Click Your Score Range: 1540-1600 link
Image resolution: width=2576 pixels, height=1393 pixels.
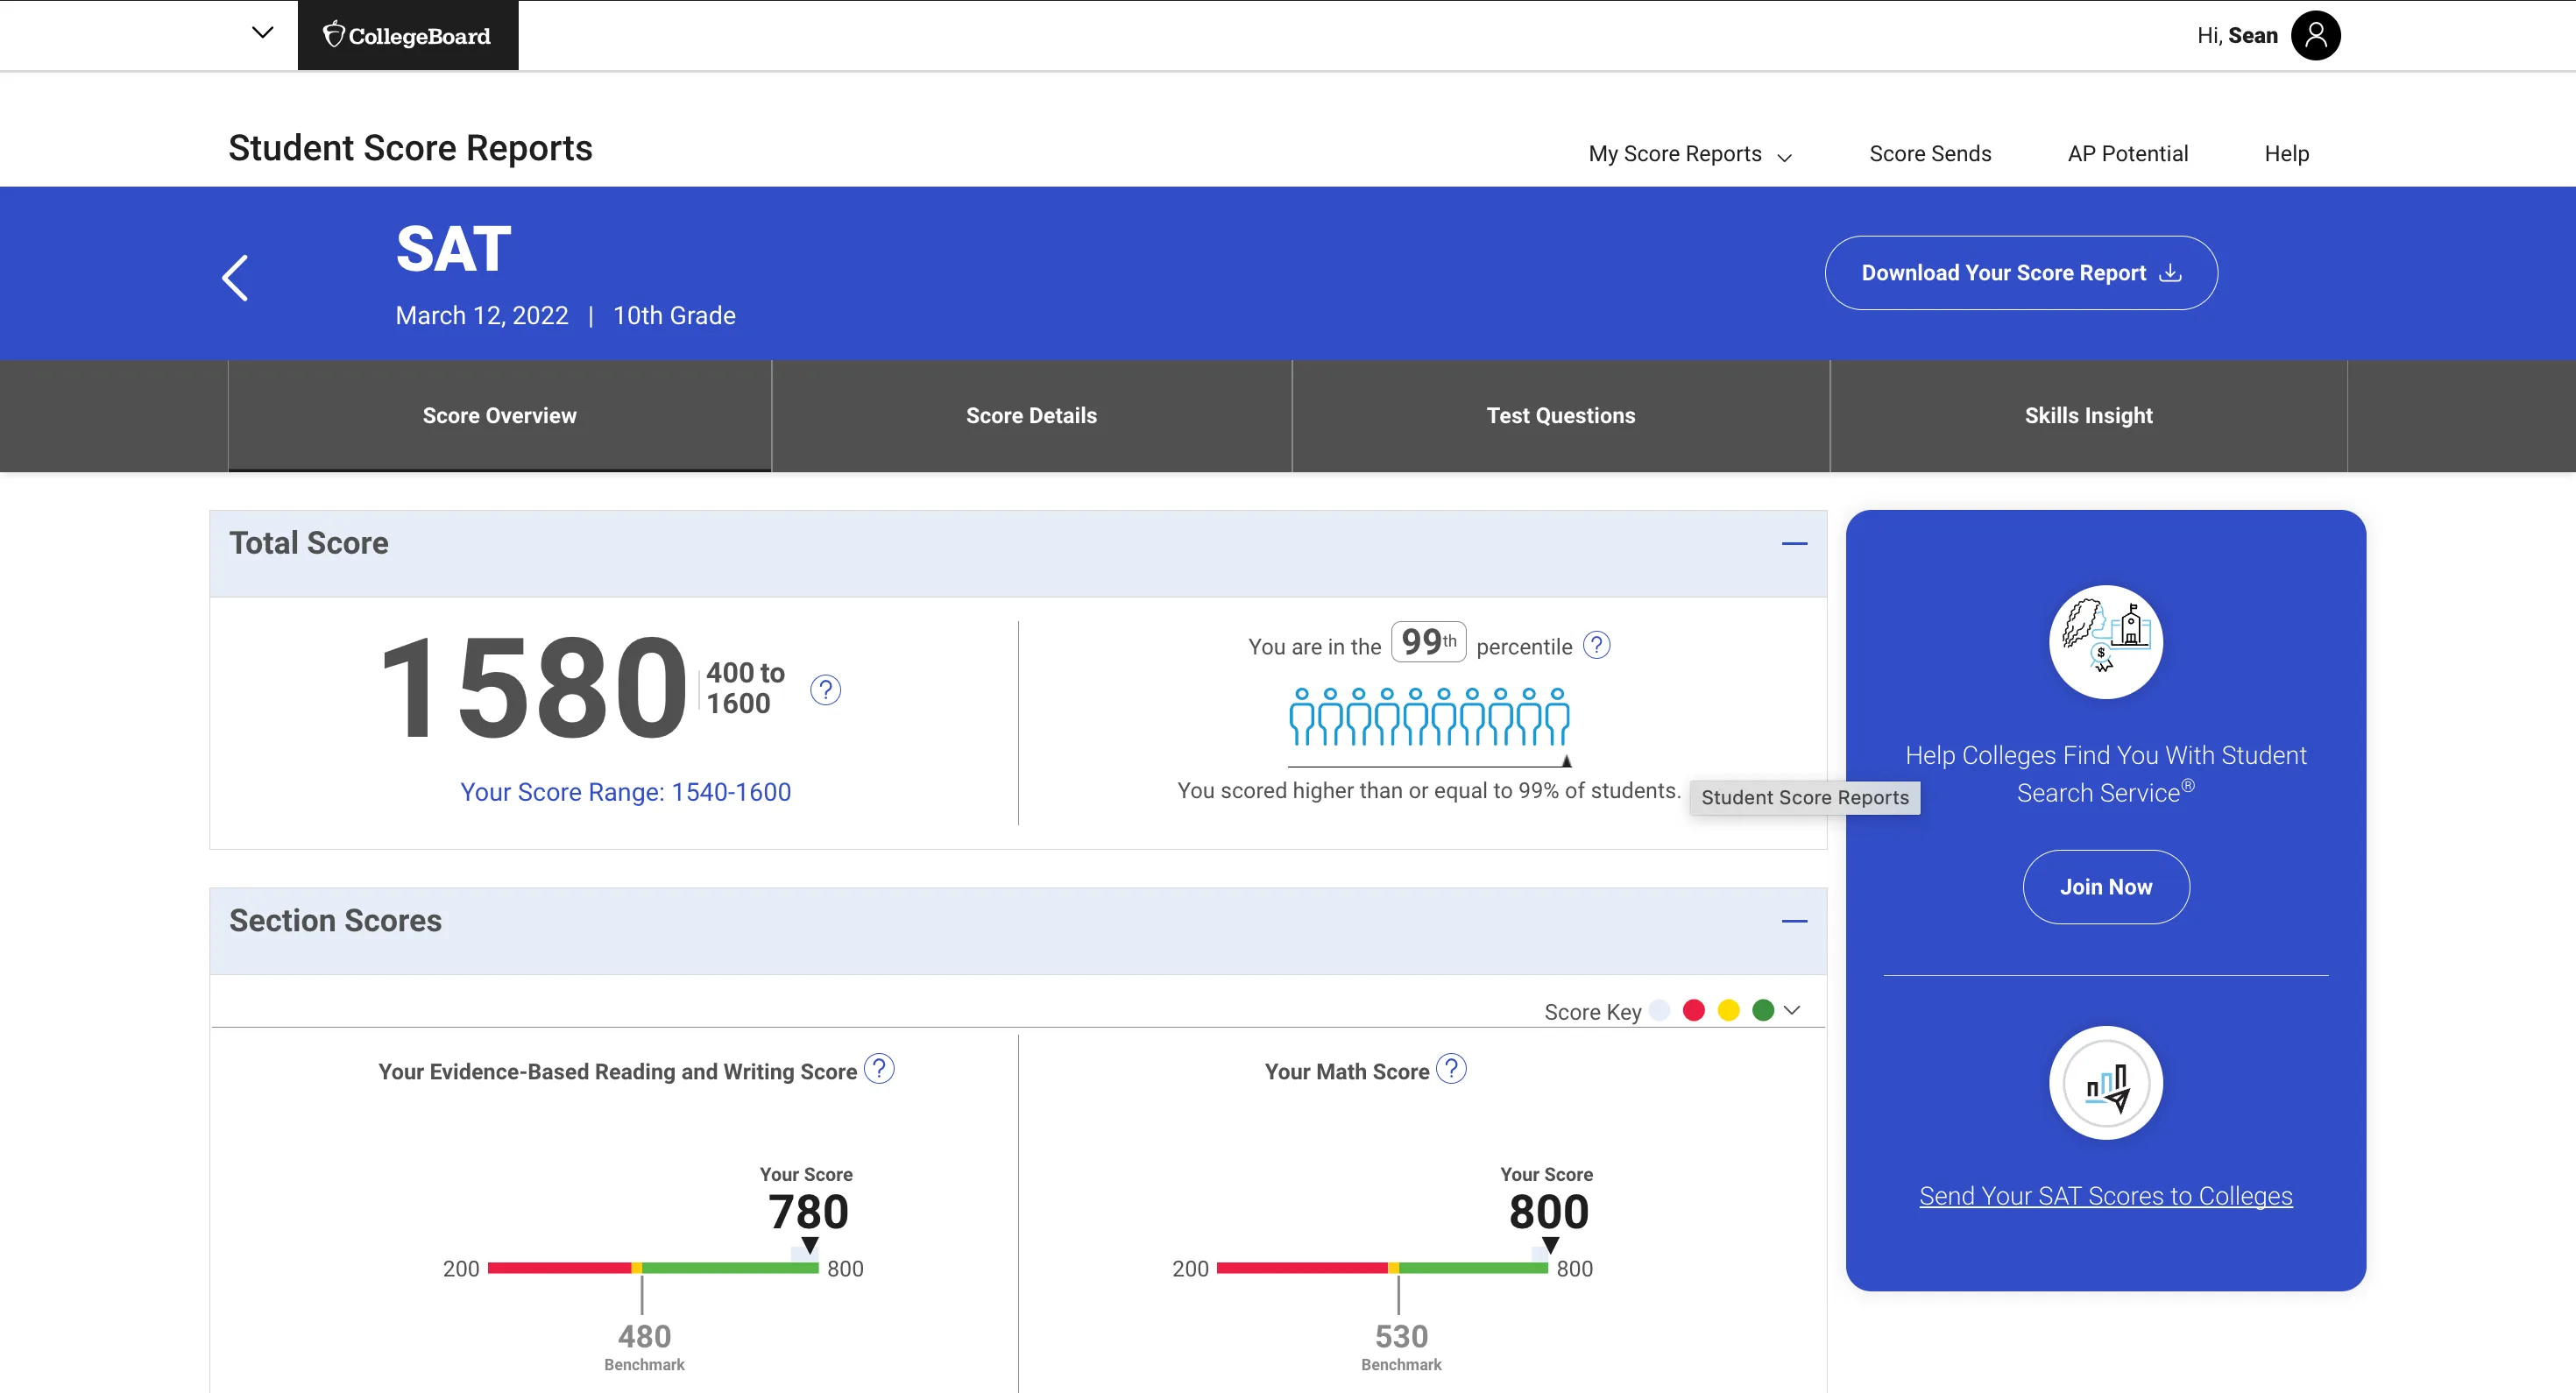pos(625,792)
